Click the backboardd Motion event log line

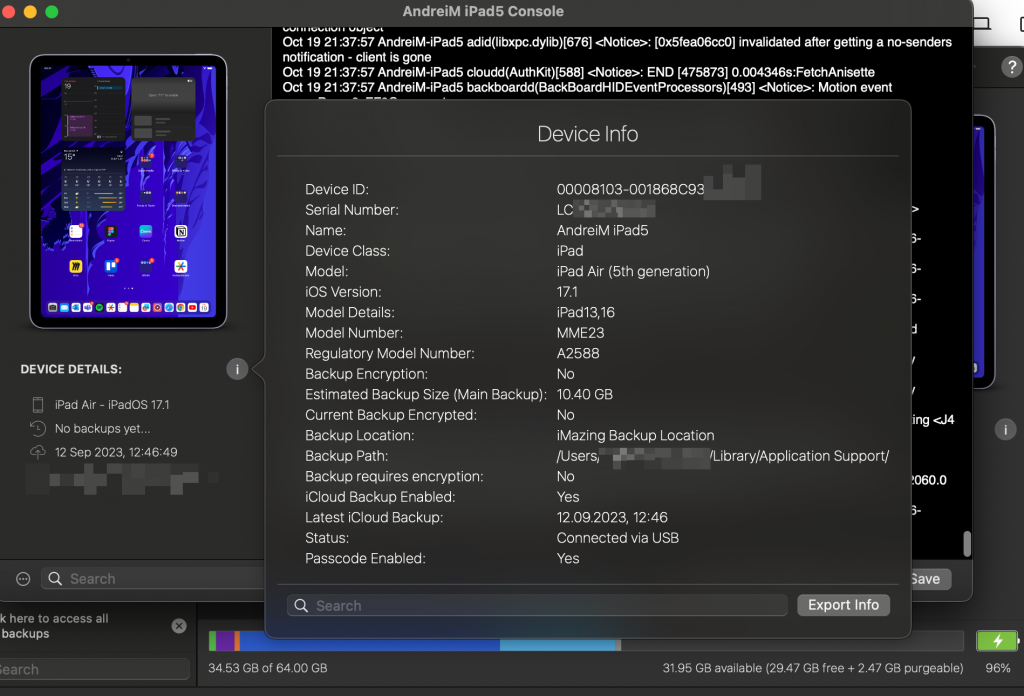(587, 87)
